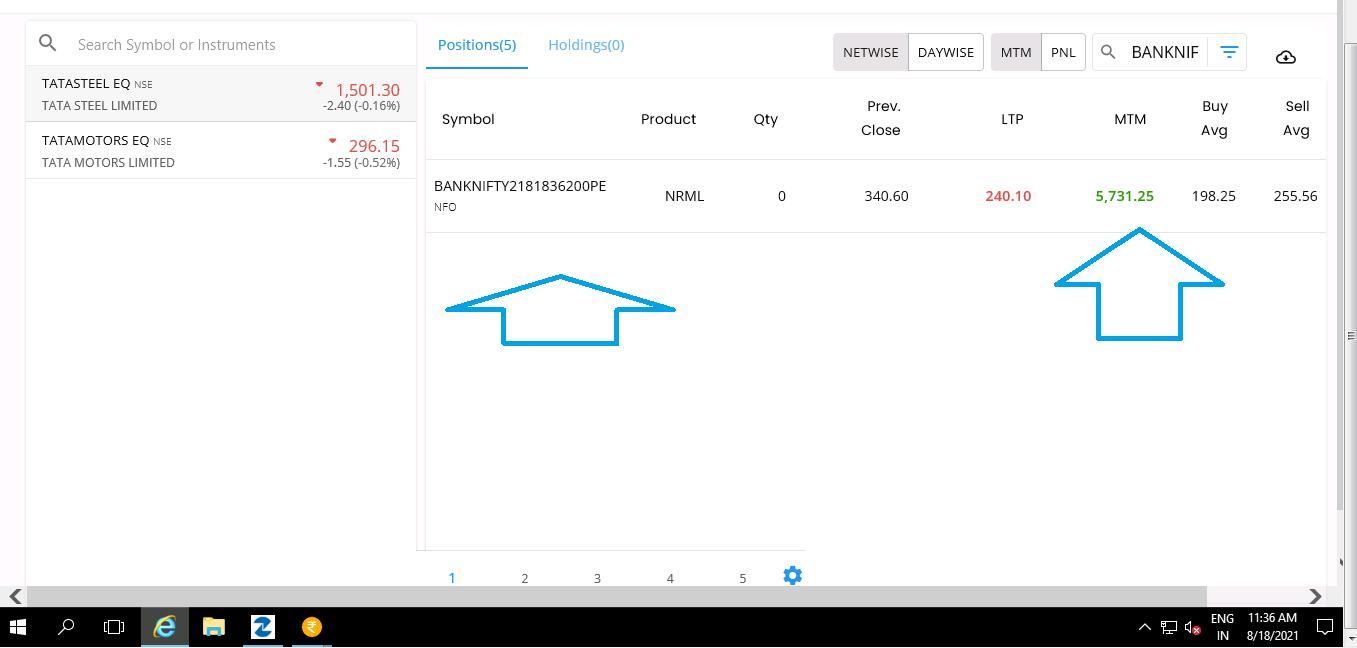Open File Explorer from the taskbar
This screenshot has width=1357, height=648.
pyautogui.click(x=213, y=627)
